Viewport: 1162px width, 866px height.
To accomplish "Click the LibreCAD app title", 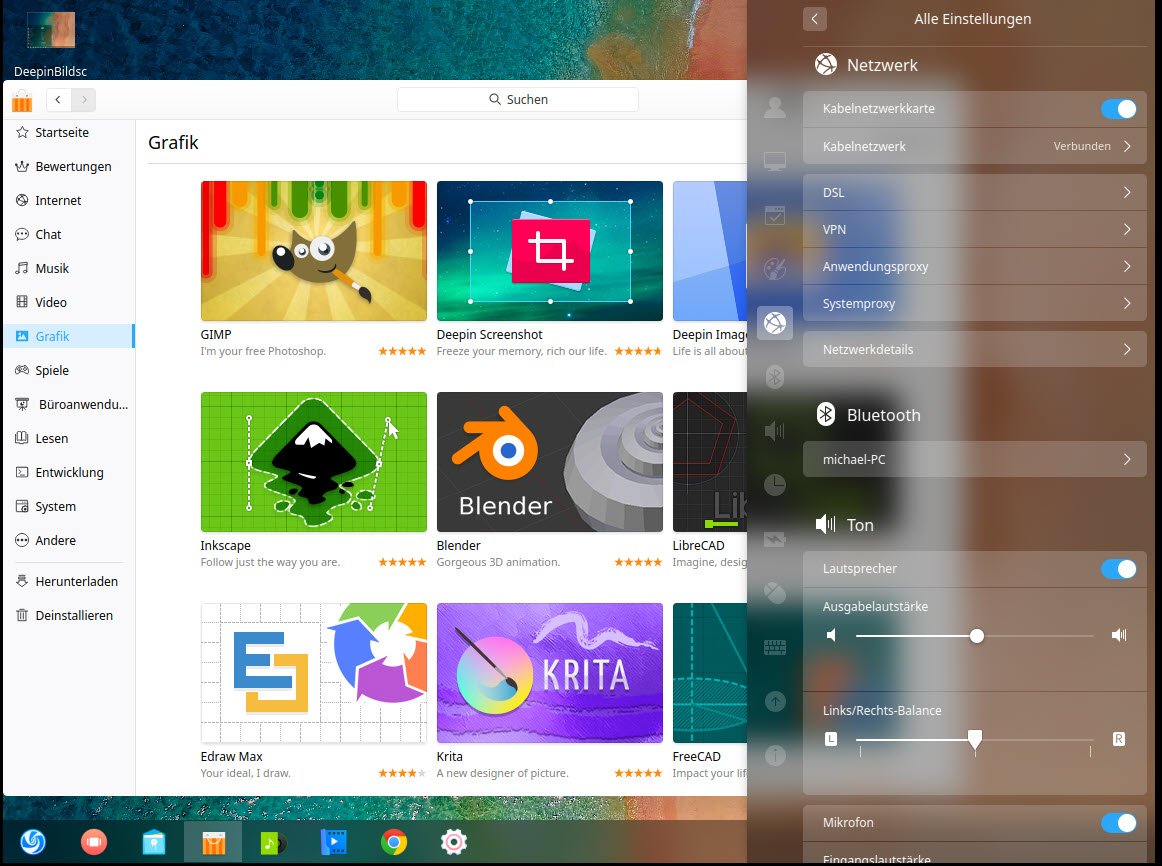I will (x=698, y=546).
